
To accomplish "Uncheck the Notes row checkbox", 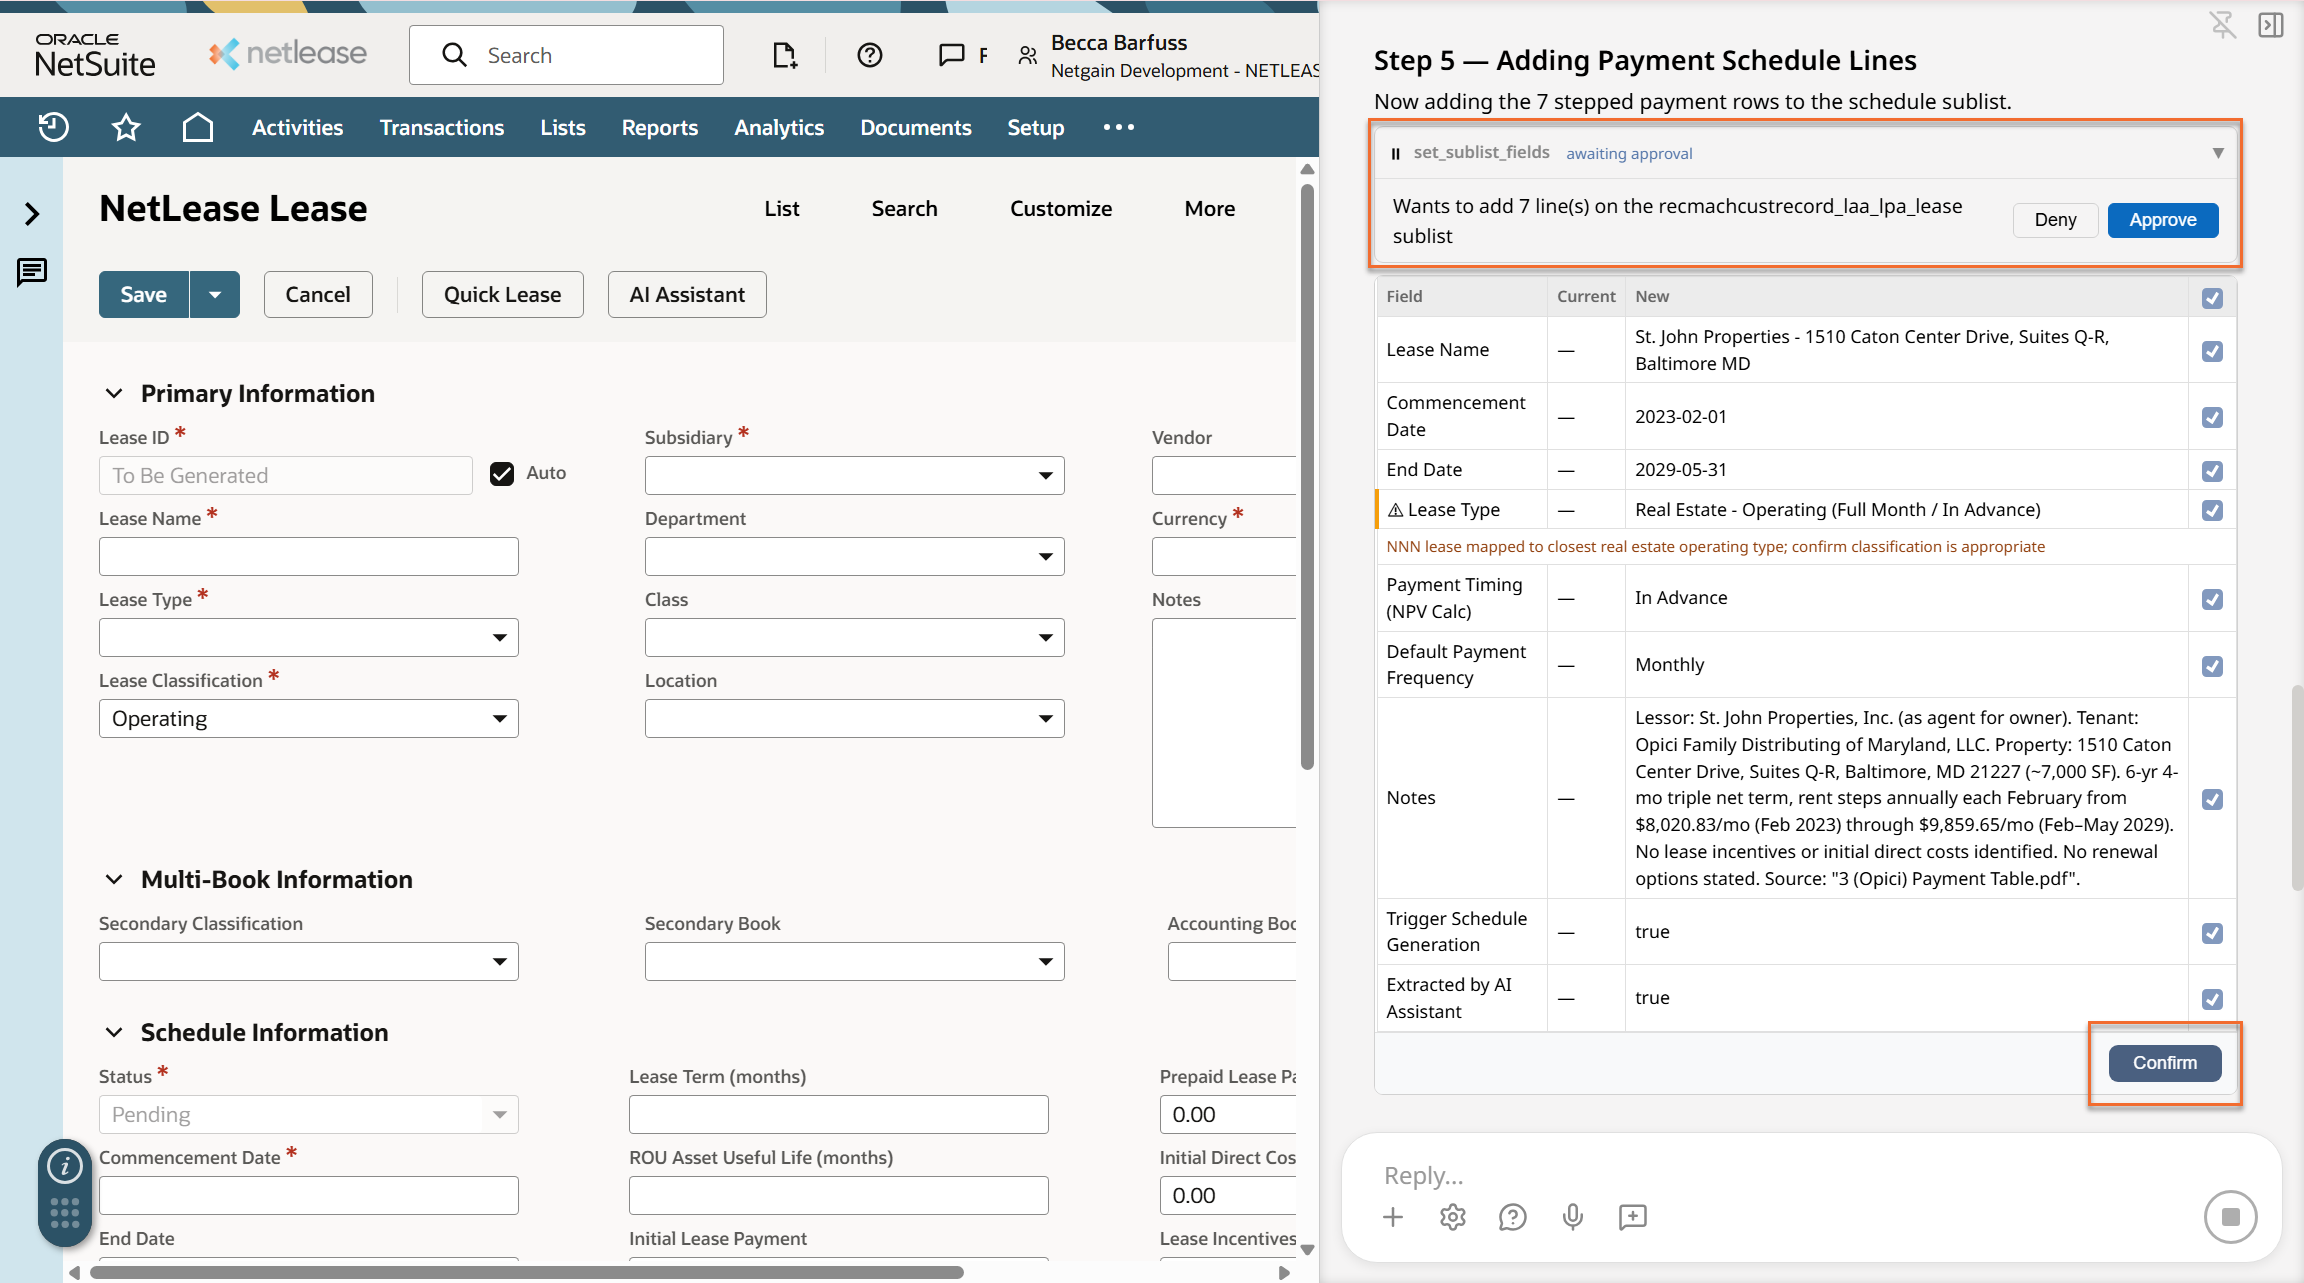I will coord(2213,799).
